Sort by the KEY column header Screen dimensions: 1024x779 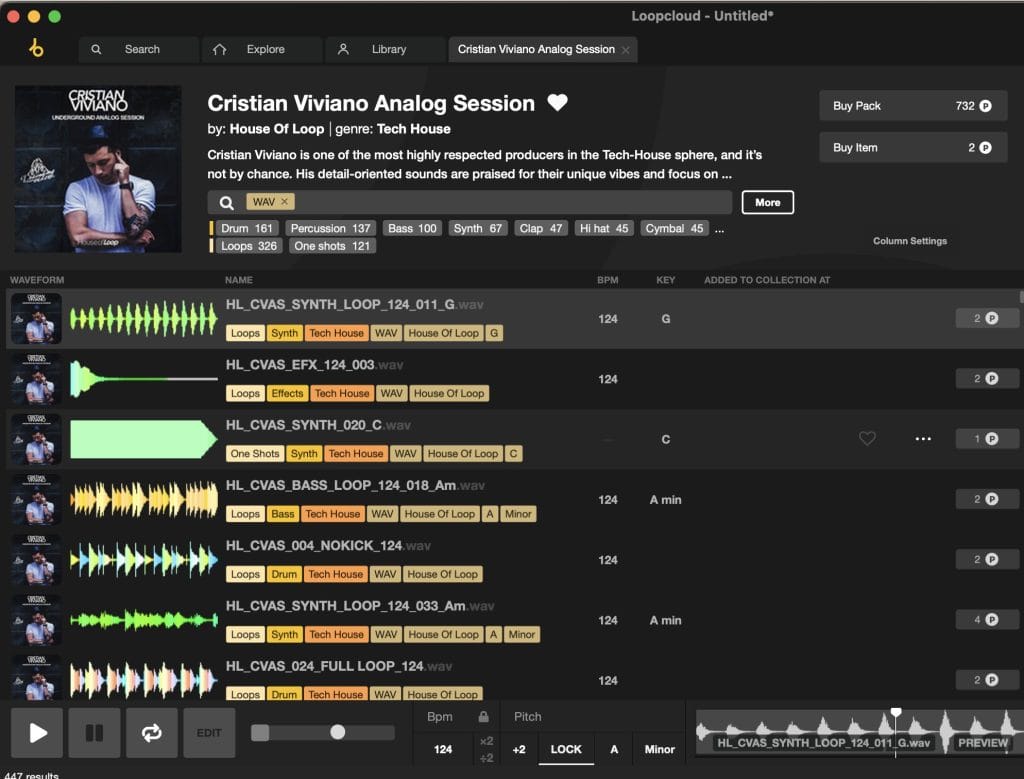click(665, 279)
